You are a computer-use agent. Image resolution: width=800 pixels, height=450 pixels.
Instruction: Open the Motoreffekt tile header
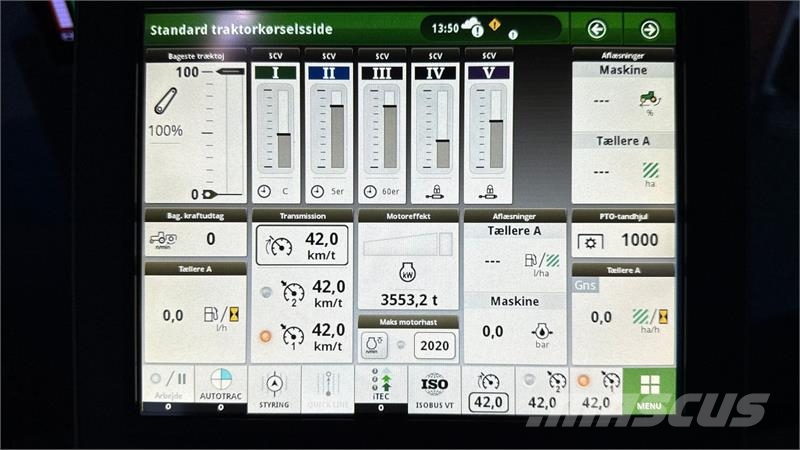point(408,216)
